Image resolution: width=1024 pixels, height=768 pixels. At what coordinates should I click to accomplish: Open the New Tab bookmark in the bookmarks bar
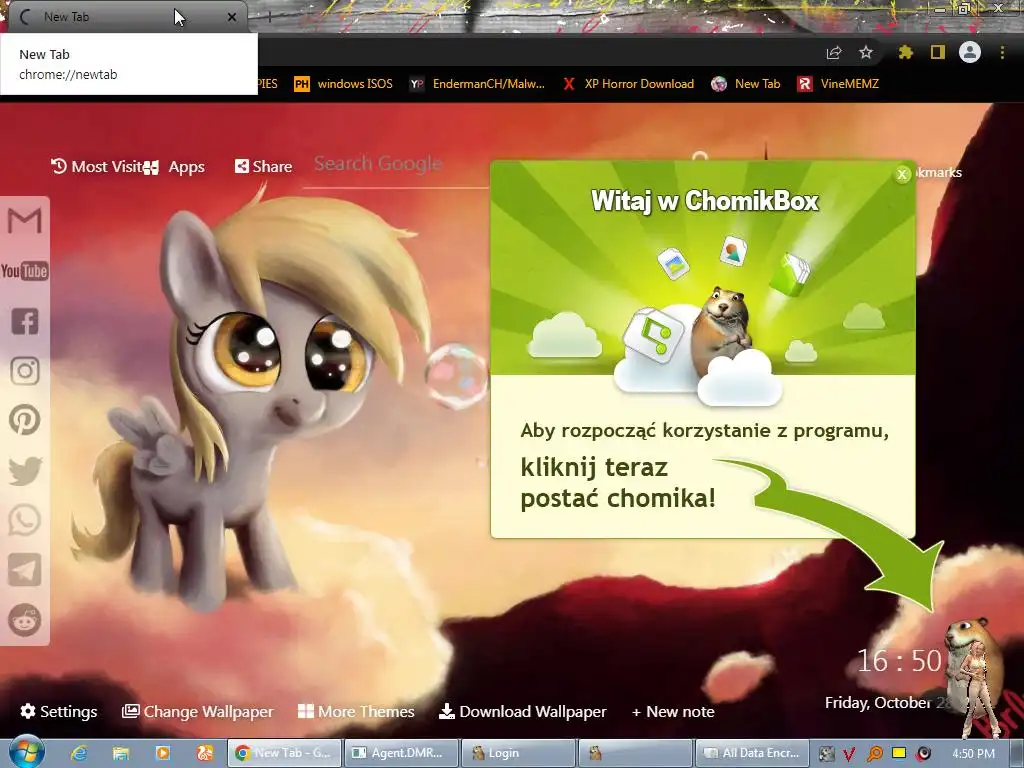tap(746, 84)
